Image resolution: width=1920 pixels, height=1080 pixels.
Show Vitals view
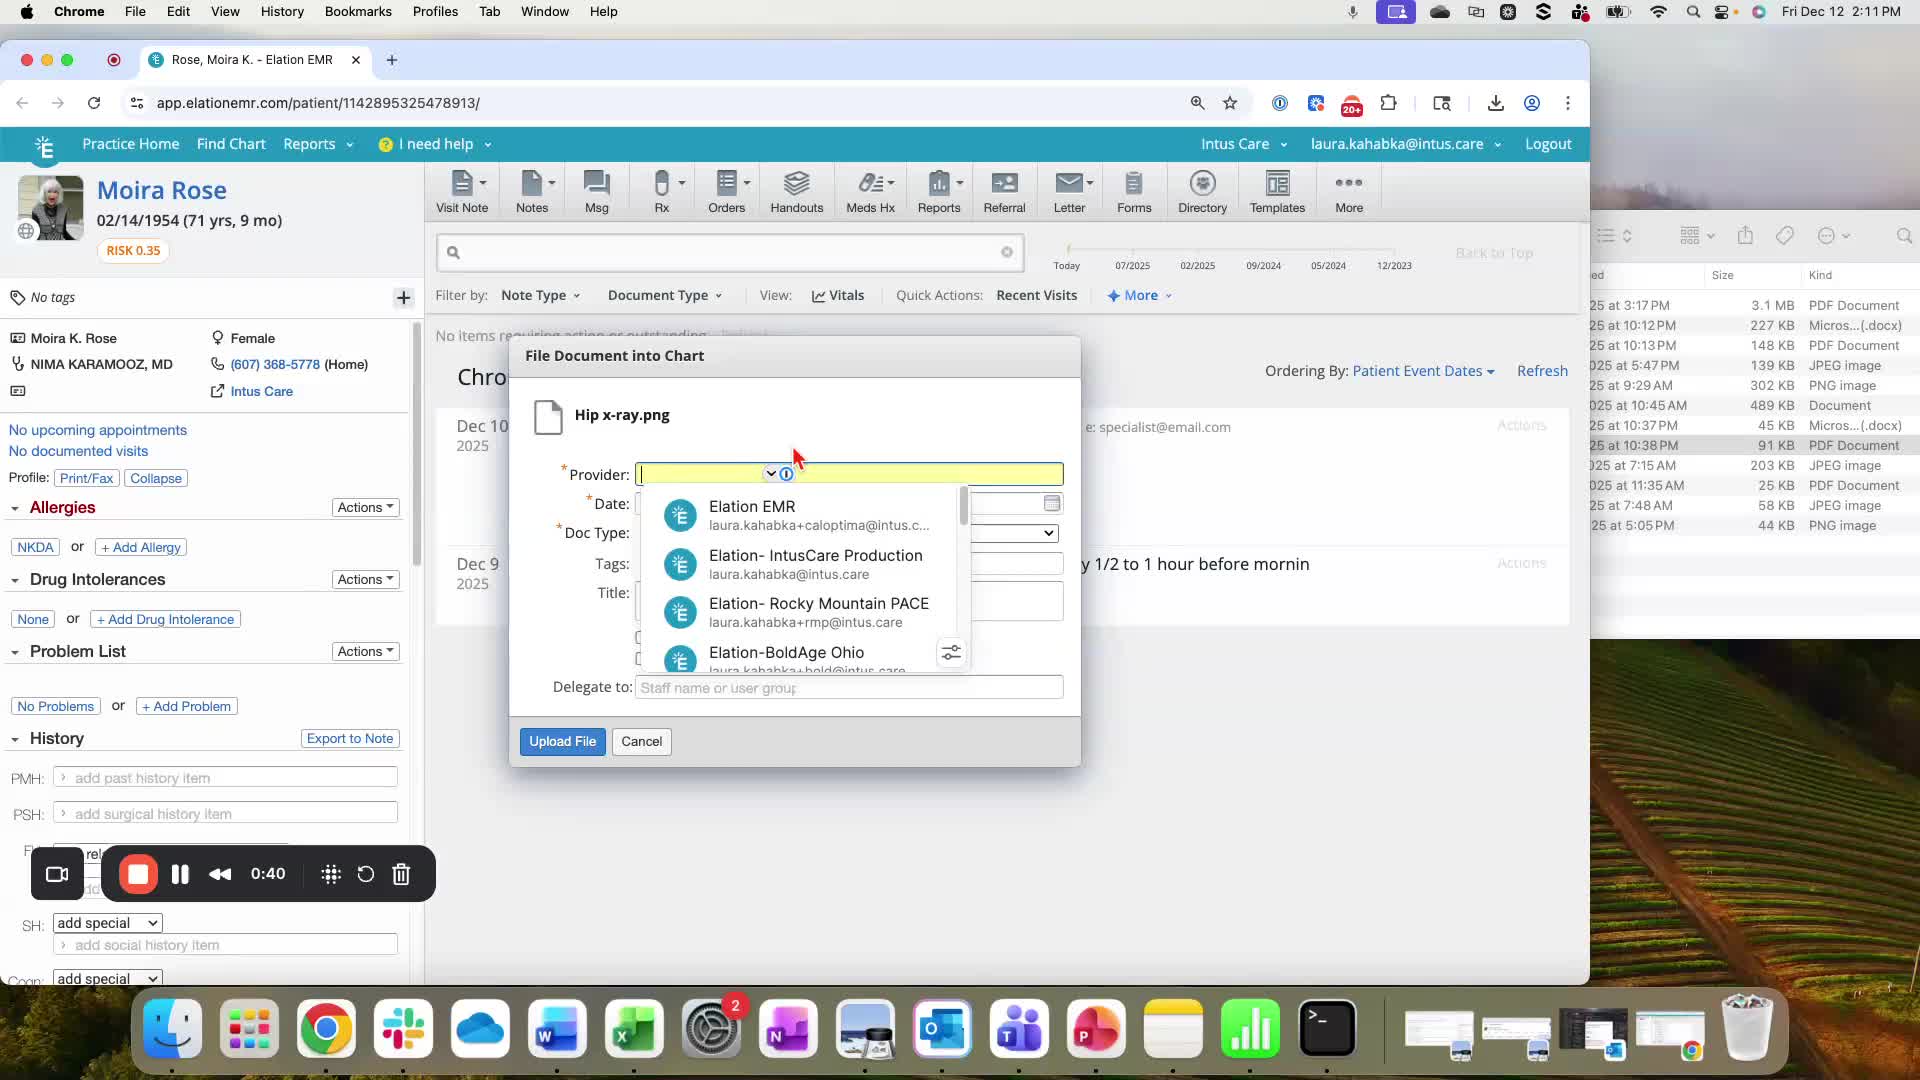pyautogui.click(x=838, y=295)
